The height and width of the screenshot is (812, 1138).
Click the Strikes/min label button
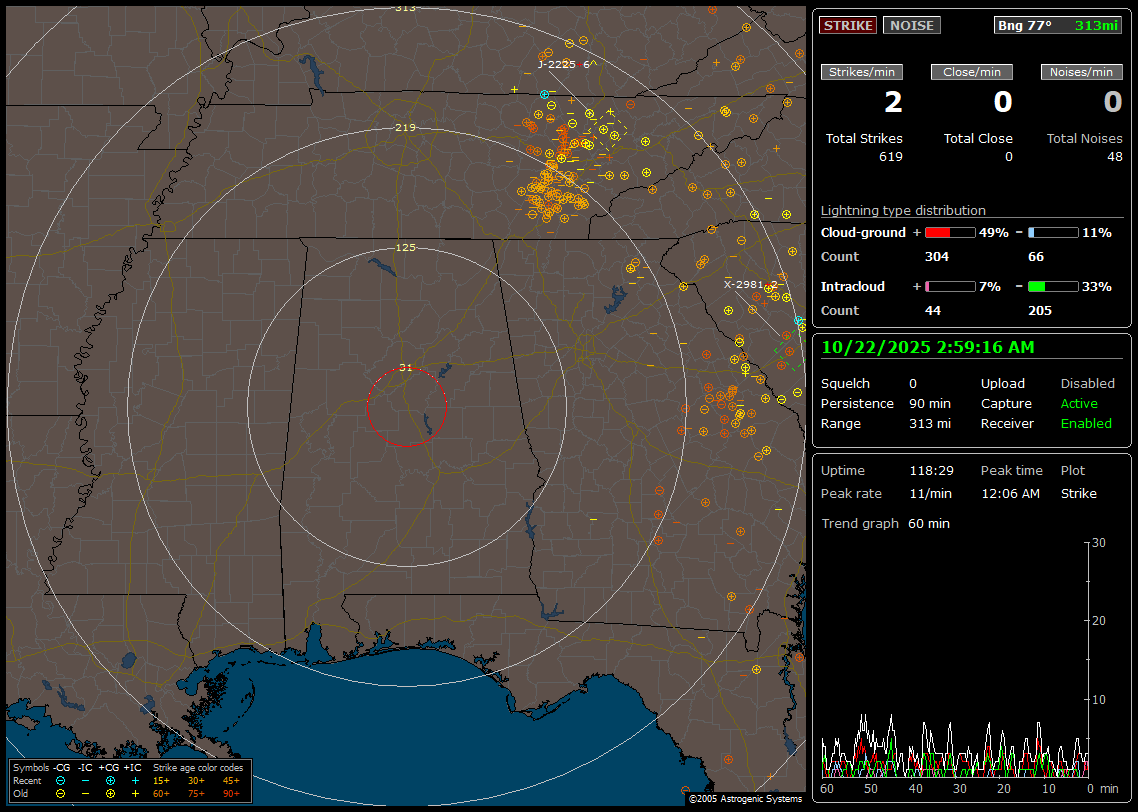tap(862, 72)
